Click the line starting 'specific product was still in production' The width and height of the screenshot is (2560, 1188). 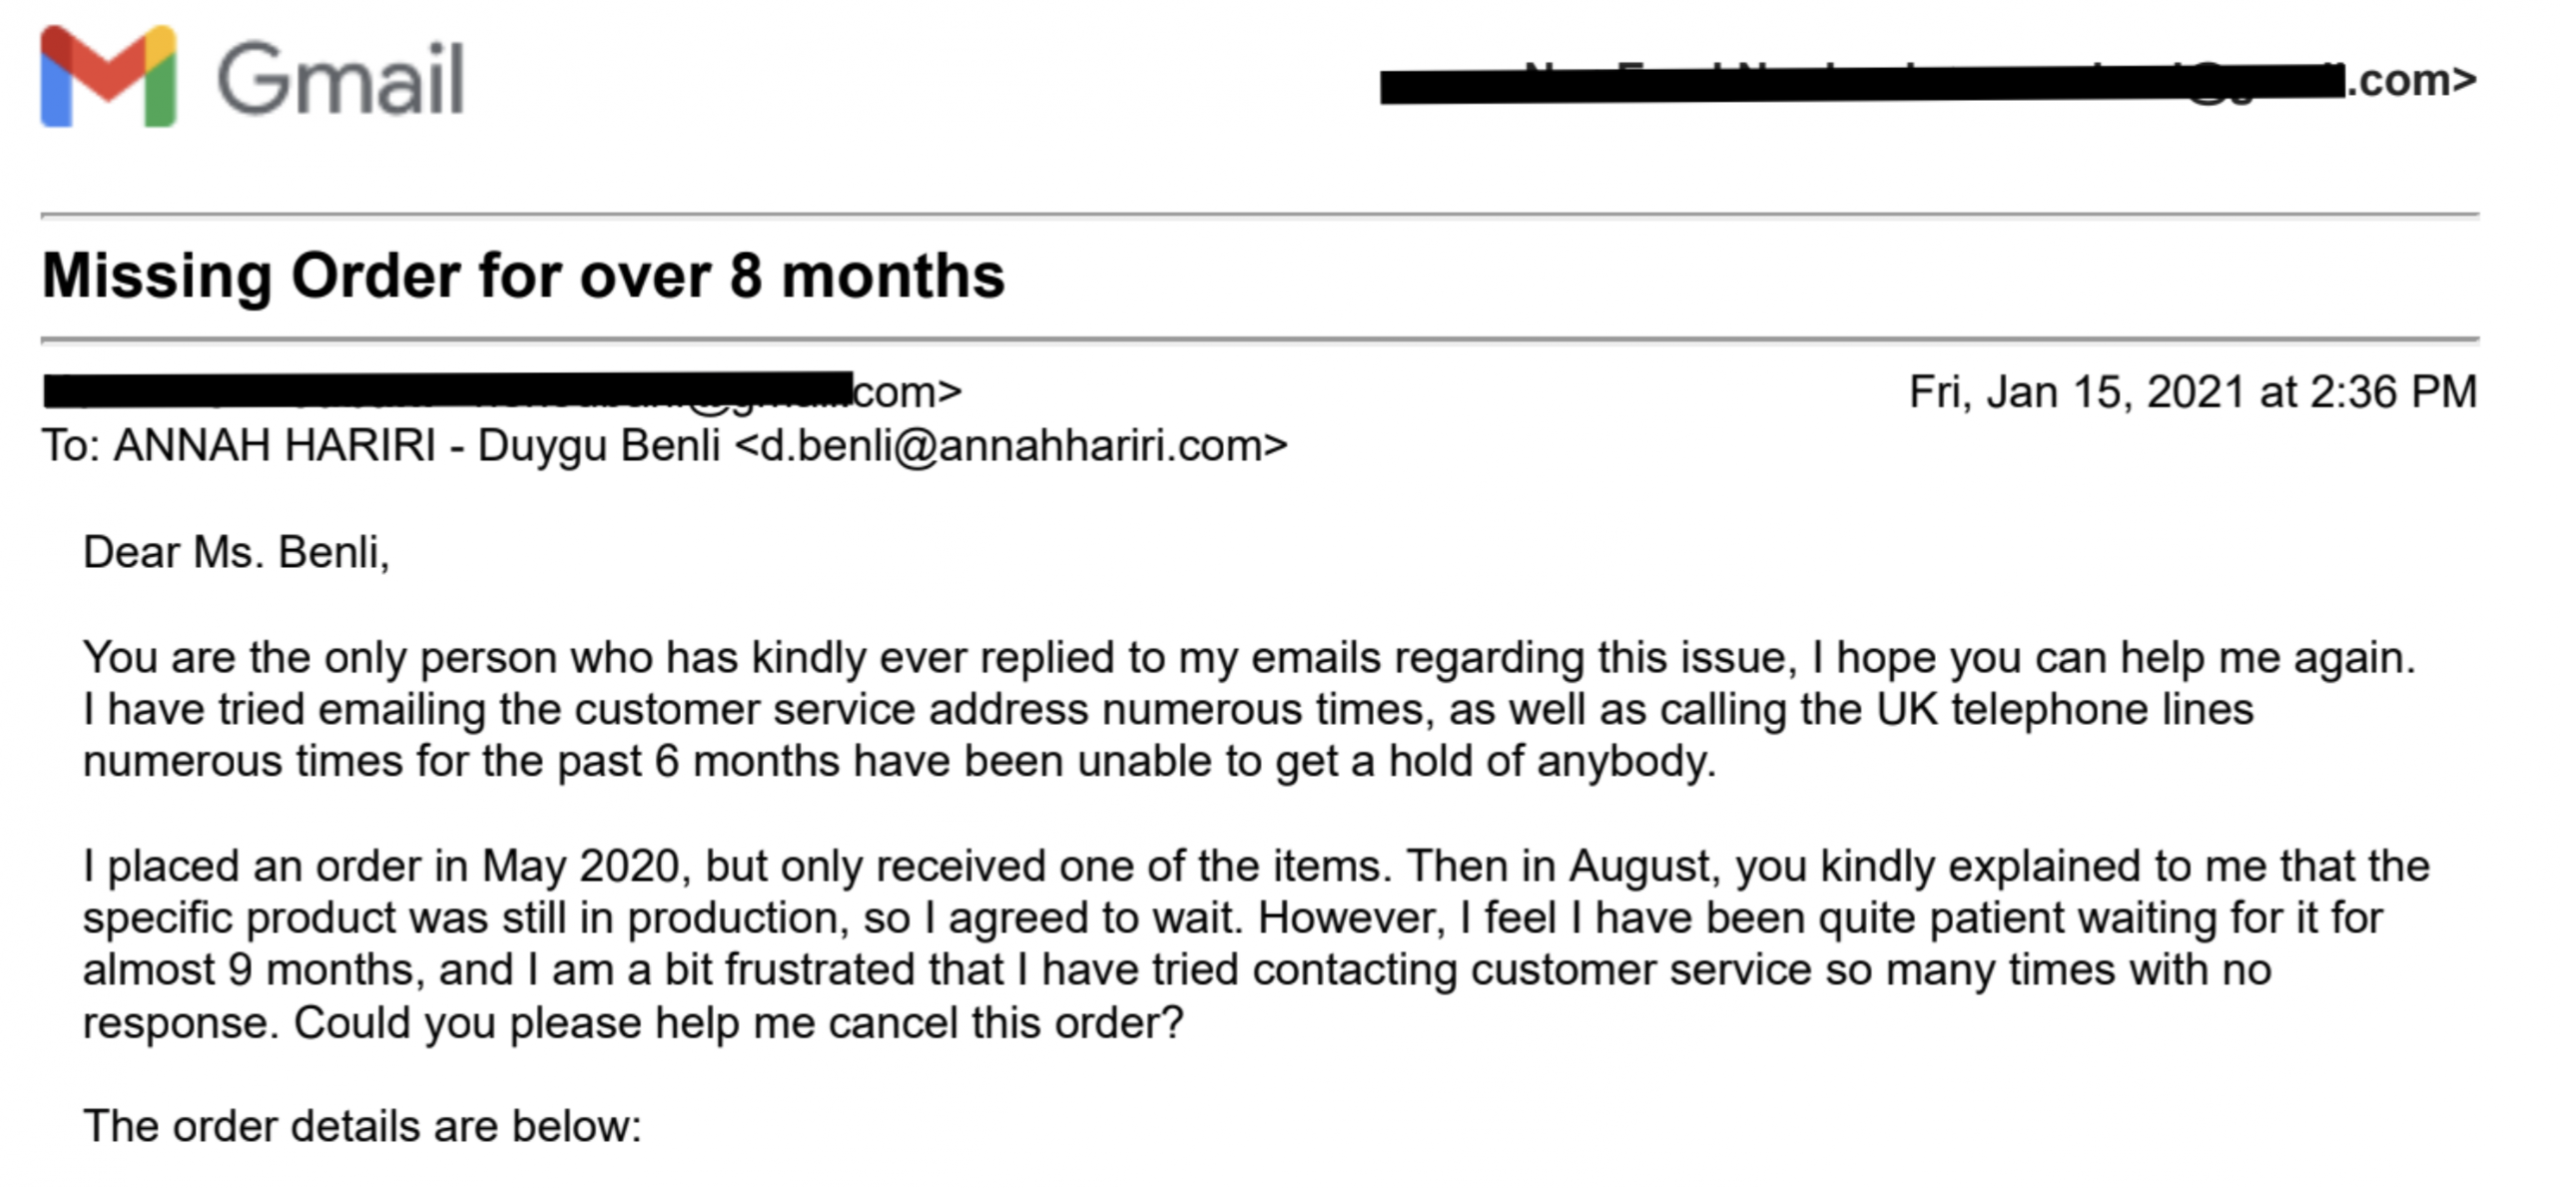click(x=1232, y=918)
